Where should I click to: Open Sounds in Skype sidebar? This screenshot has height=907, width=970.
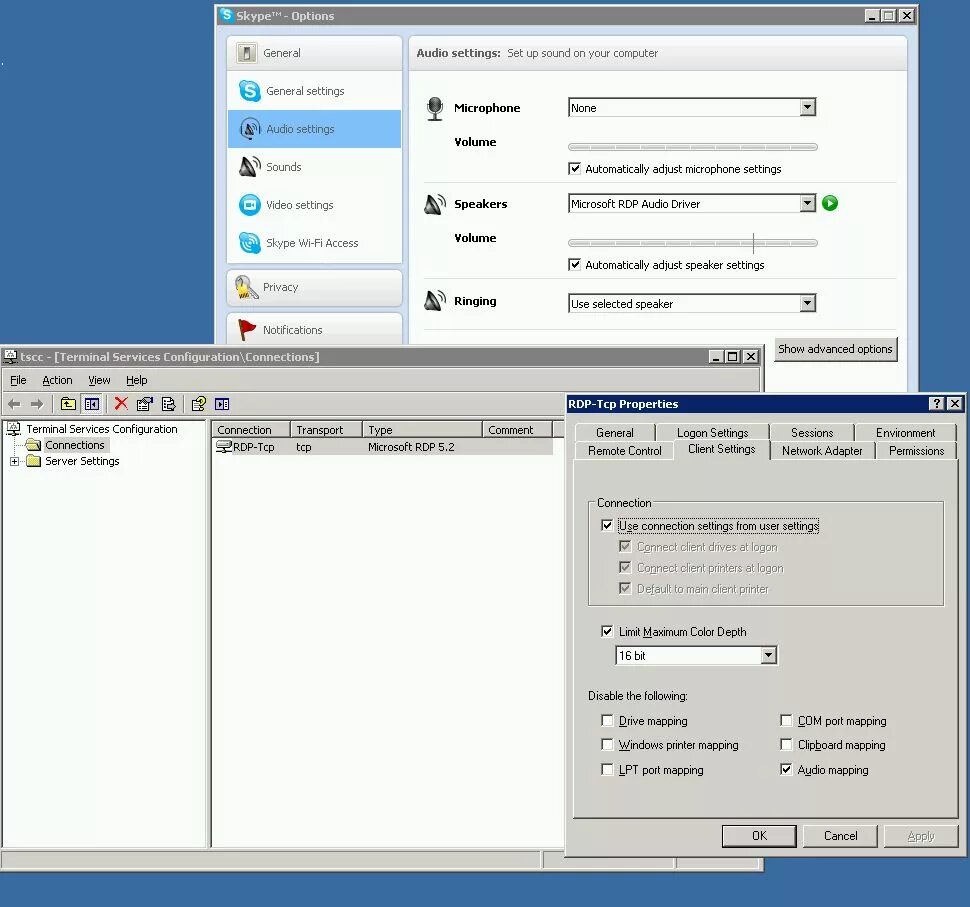[x=314, y=167]
